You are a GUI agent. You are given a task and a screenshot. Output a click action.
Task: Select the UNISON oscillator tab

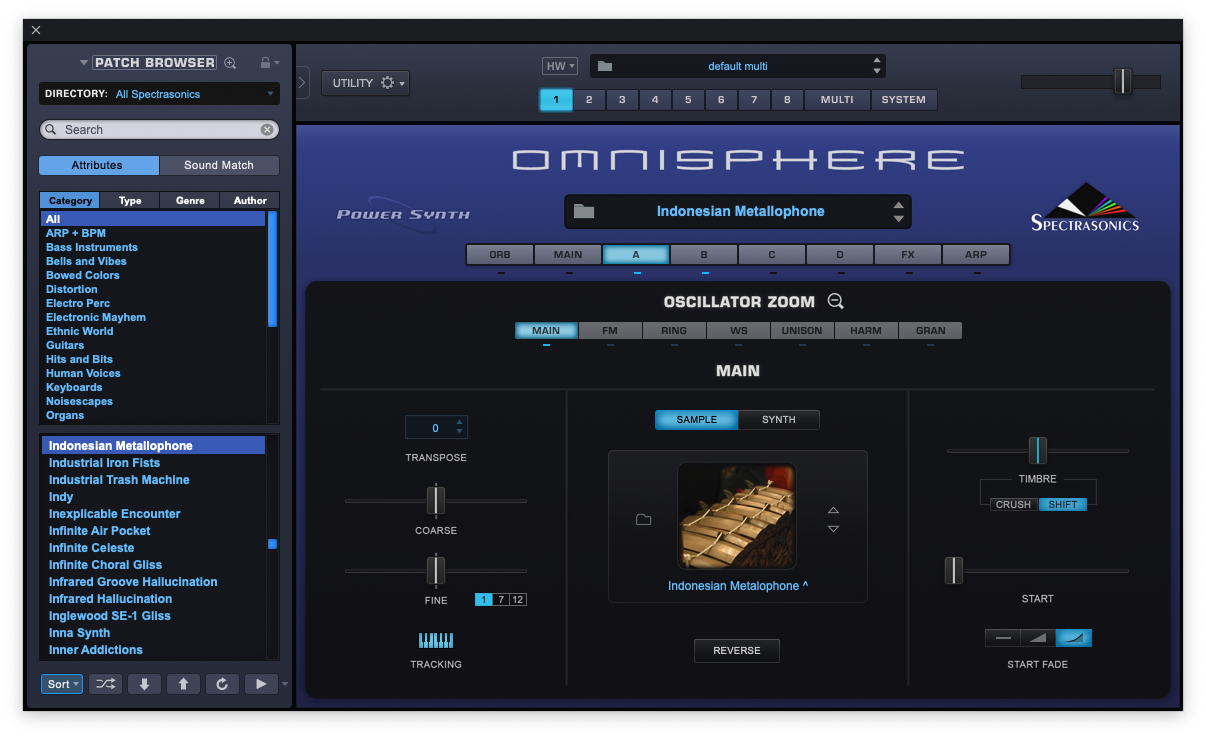click(x=802, y=331)
